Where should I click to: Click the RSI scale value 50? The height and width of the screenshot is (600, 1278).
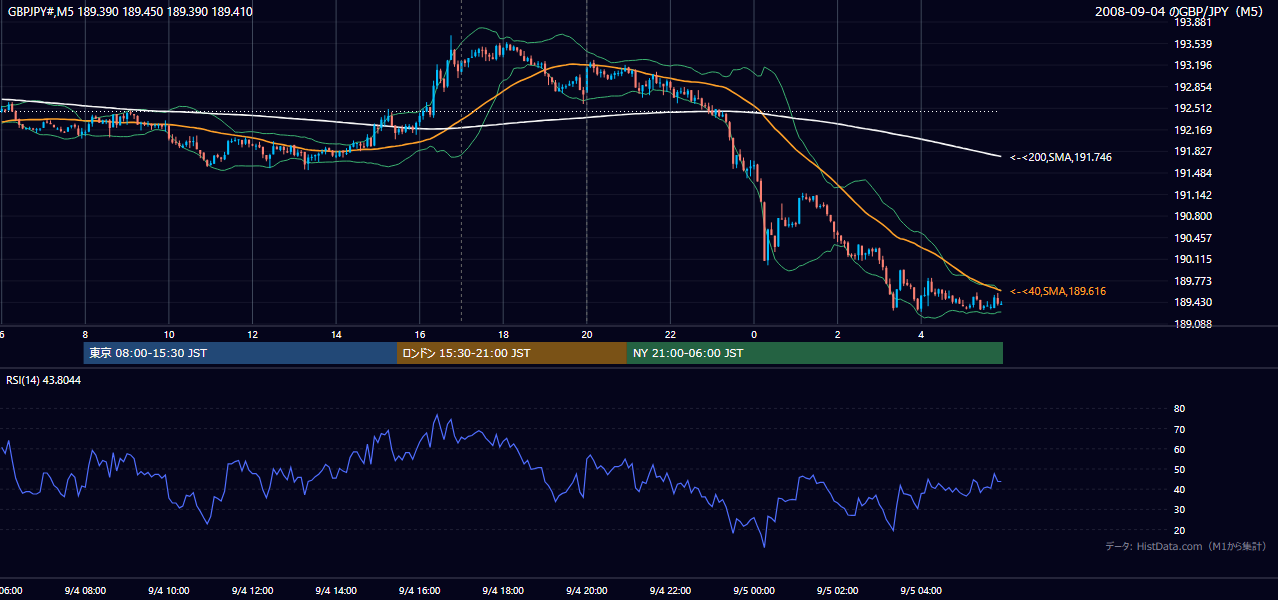pyautogui.click(x=1180, y=469)
